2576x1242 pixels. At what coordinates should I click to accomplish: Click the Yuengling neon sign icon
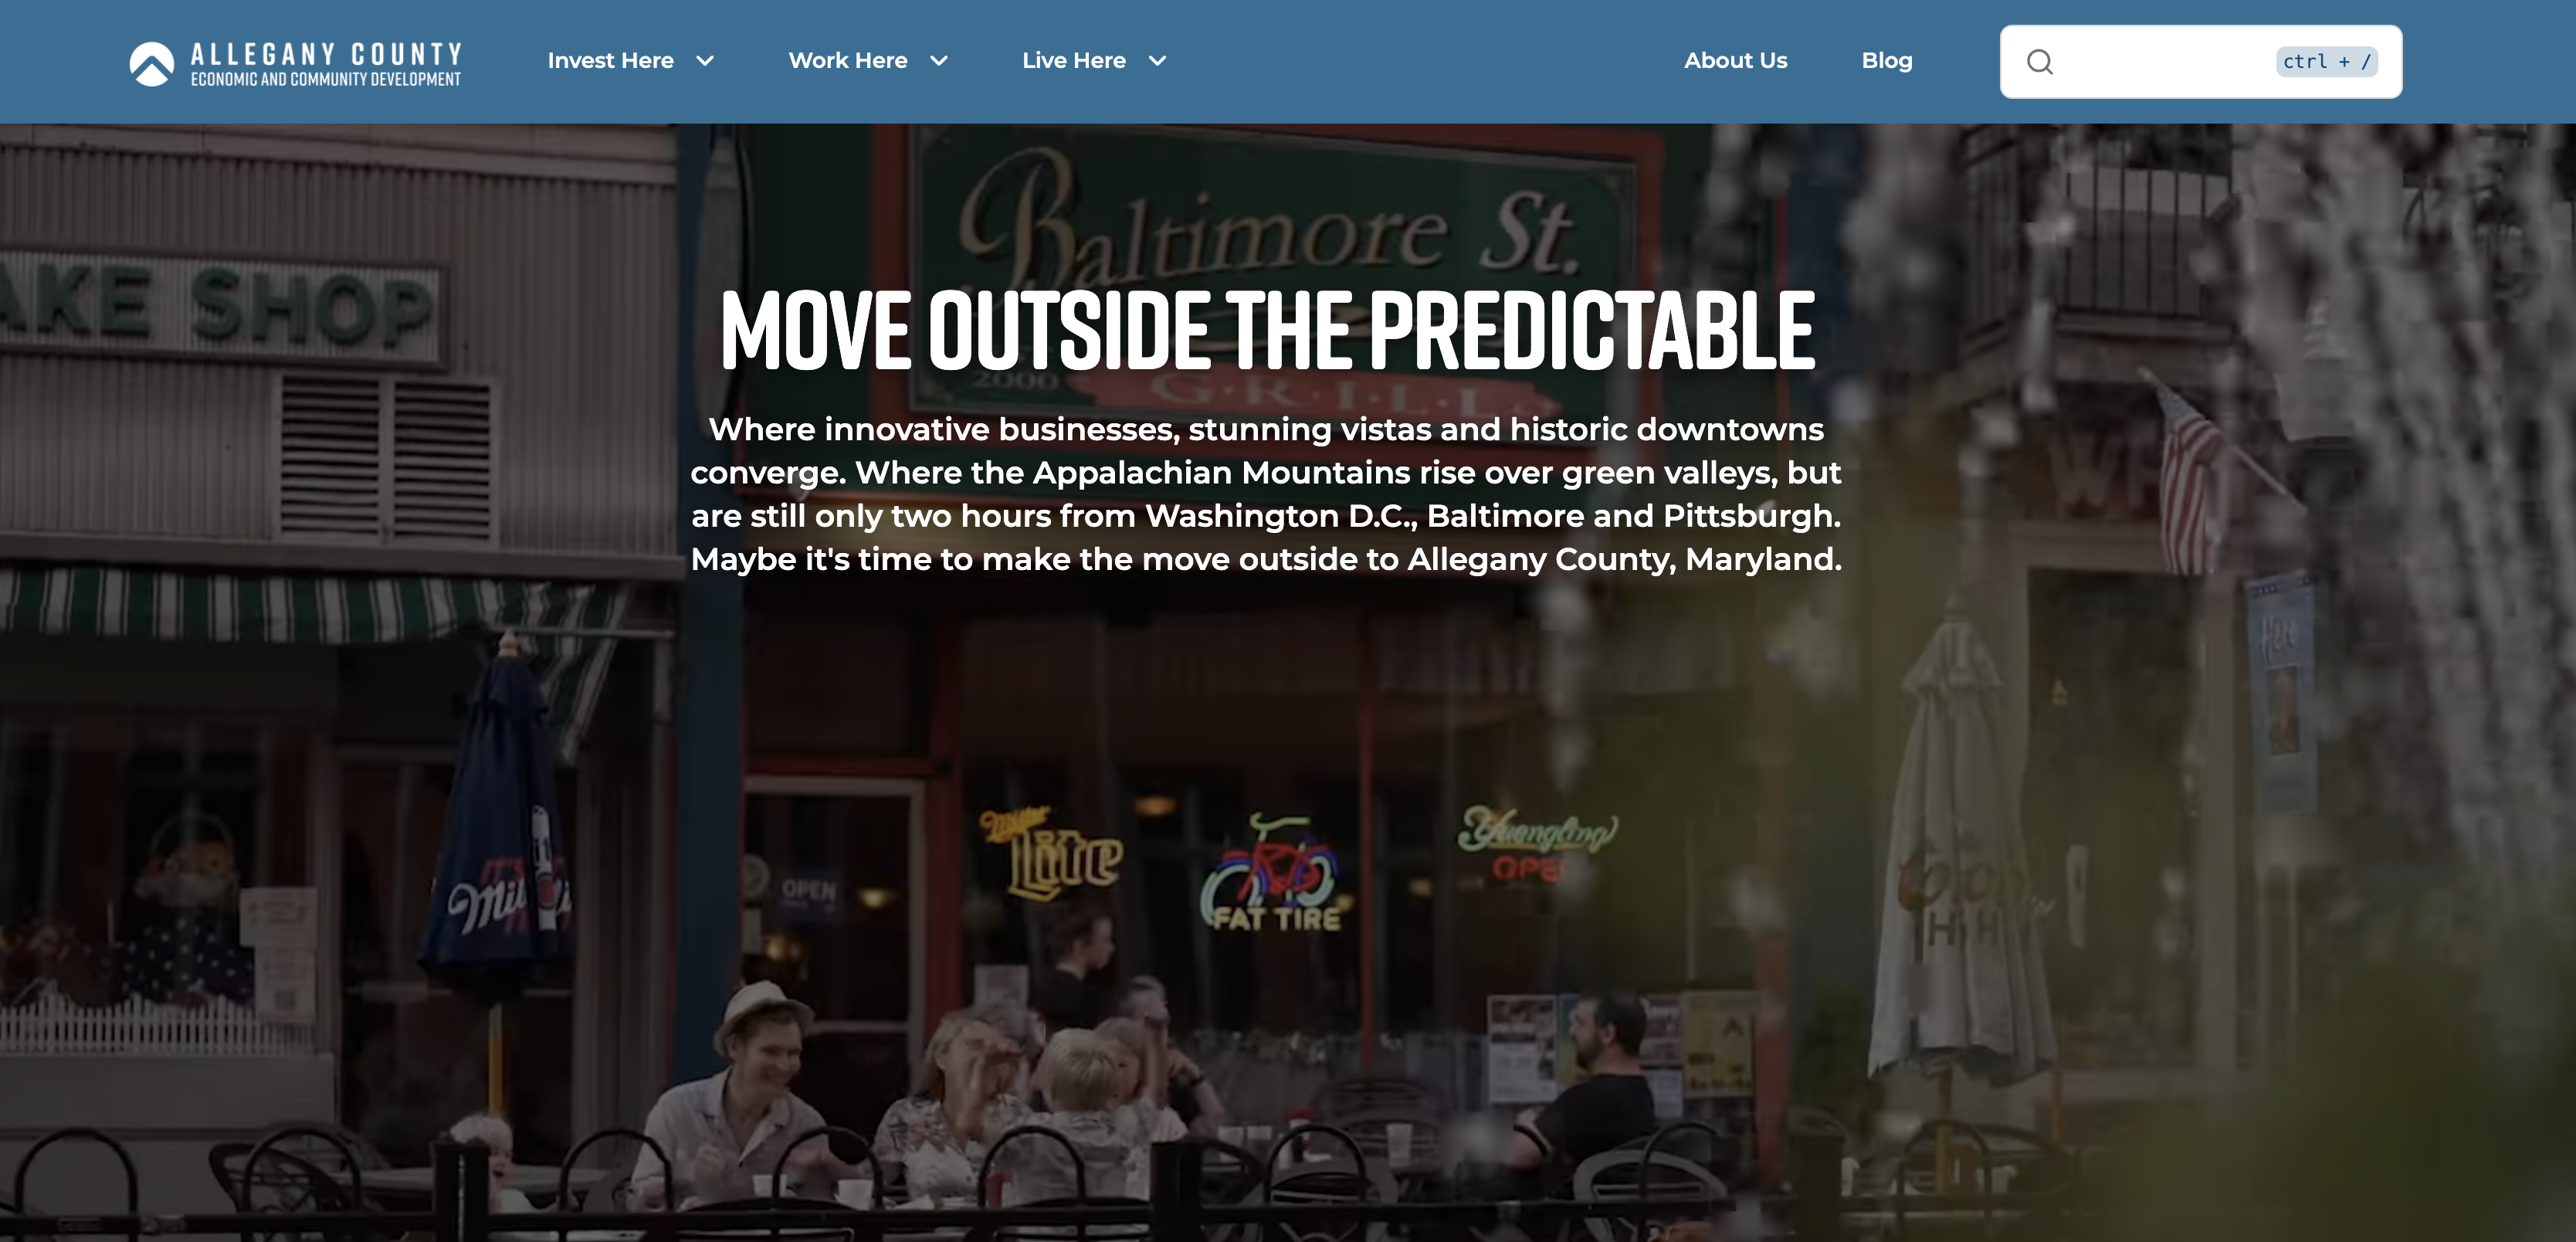(1536, 838)
